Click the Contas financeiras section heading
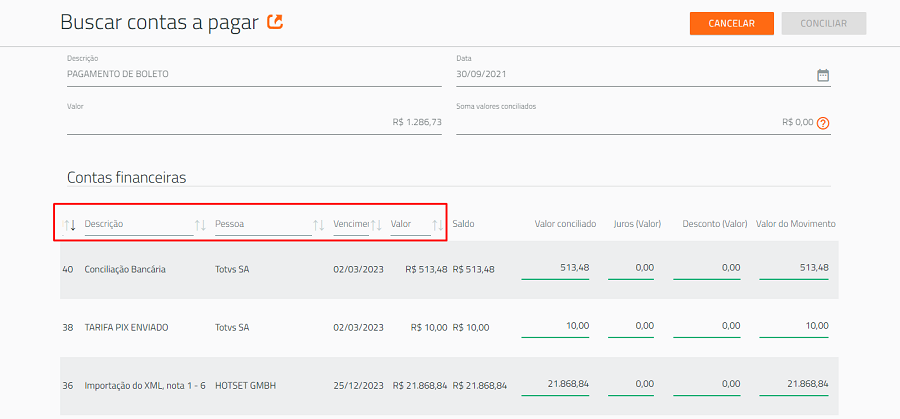900x419 pixels. click(x=127, y=178)
